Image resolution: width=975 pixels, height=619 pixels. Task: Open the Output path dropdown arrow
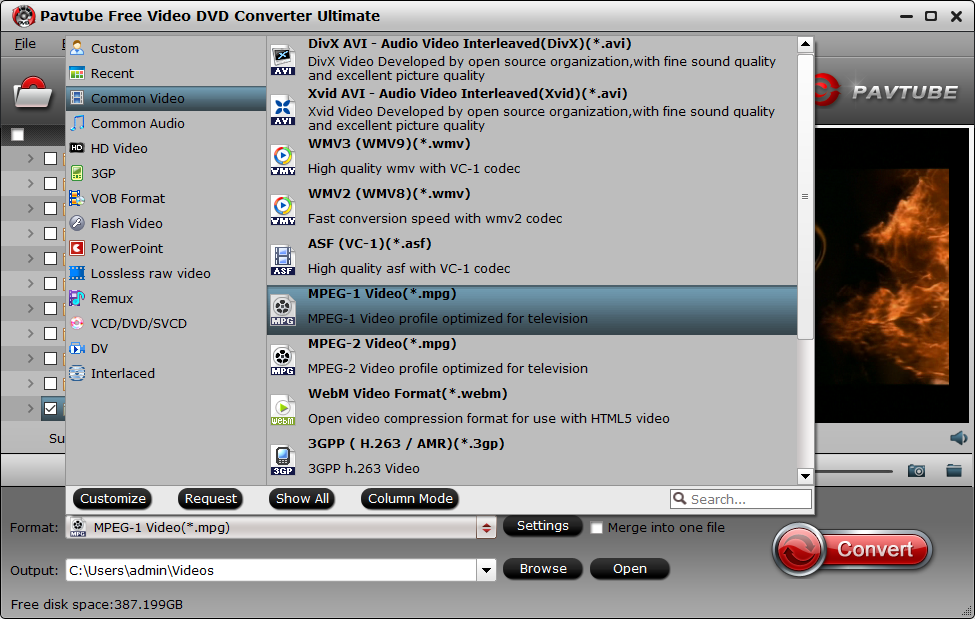(486, 570)
